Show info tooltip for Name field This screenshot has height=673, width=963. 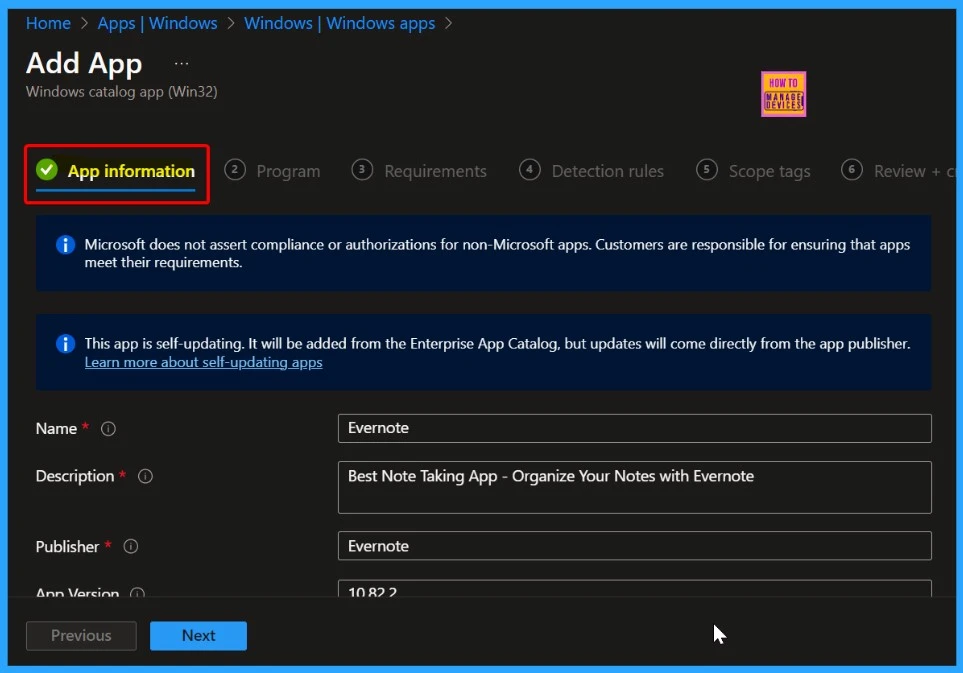pyautogui.click(x=108, y=429)
